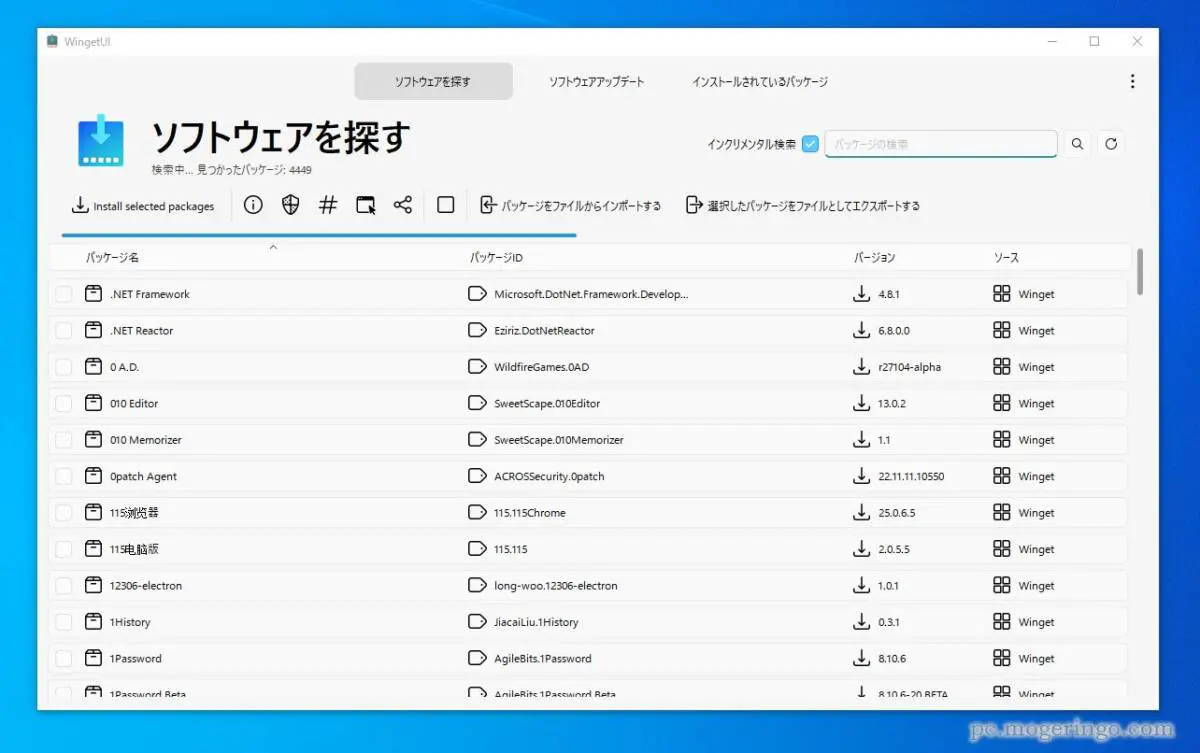Click the tag icon beside SweetScape.010Editor
Screen dimensions: 1200x753
click(477, 403)
